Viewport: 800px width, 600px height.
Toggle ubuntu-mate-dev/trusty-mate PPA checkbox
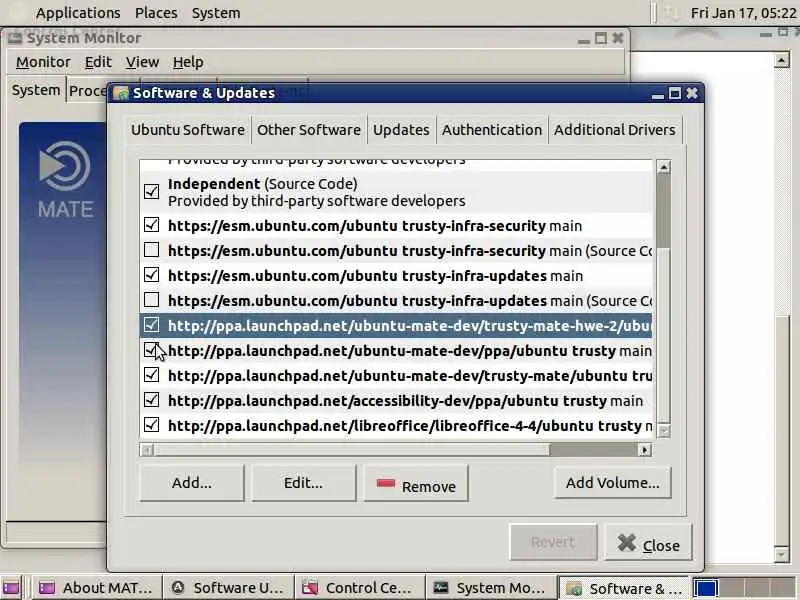click(x=152, y=375)
